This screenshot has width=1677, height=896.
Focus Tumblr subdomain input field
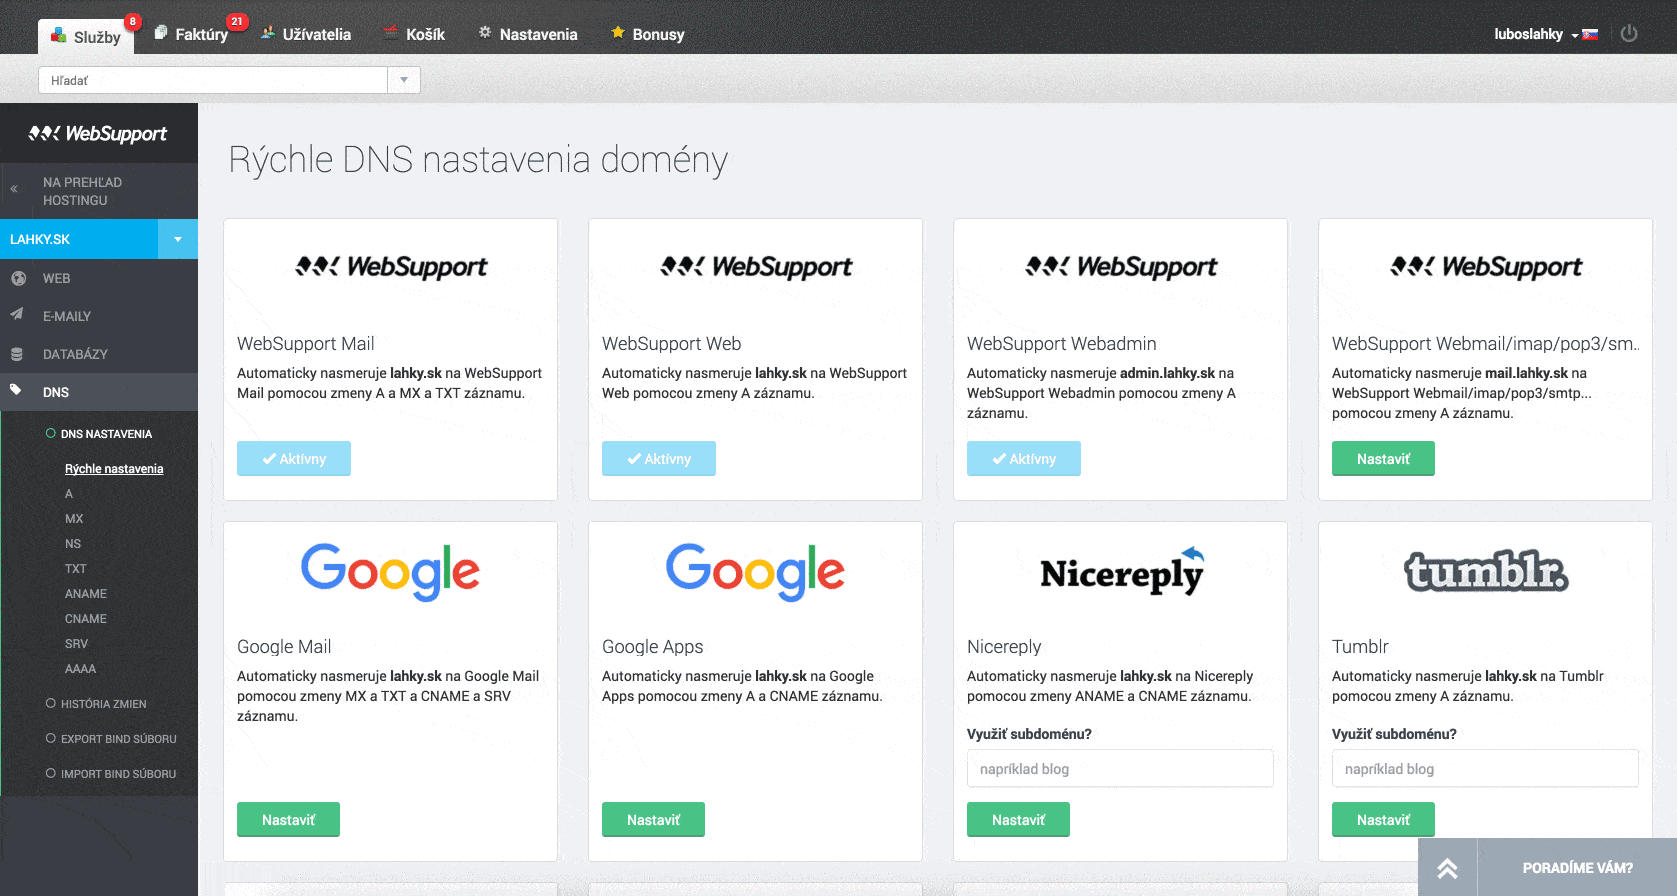[x=1485, y=769]
